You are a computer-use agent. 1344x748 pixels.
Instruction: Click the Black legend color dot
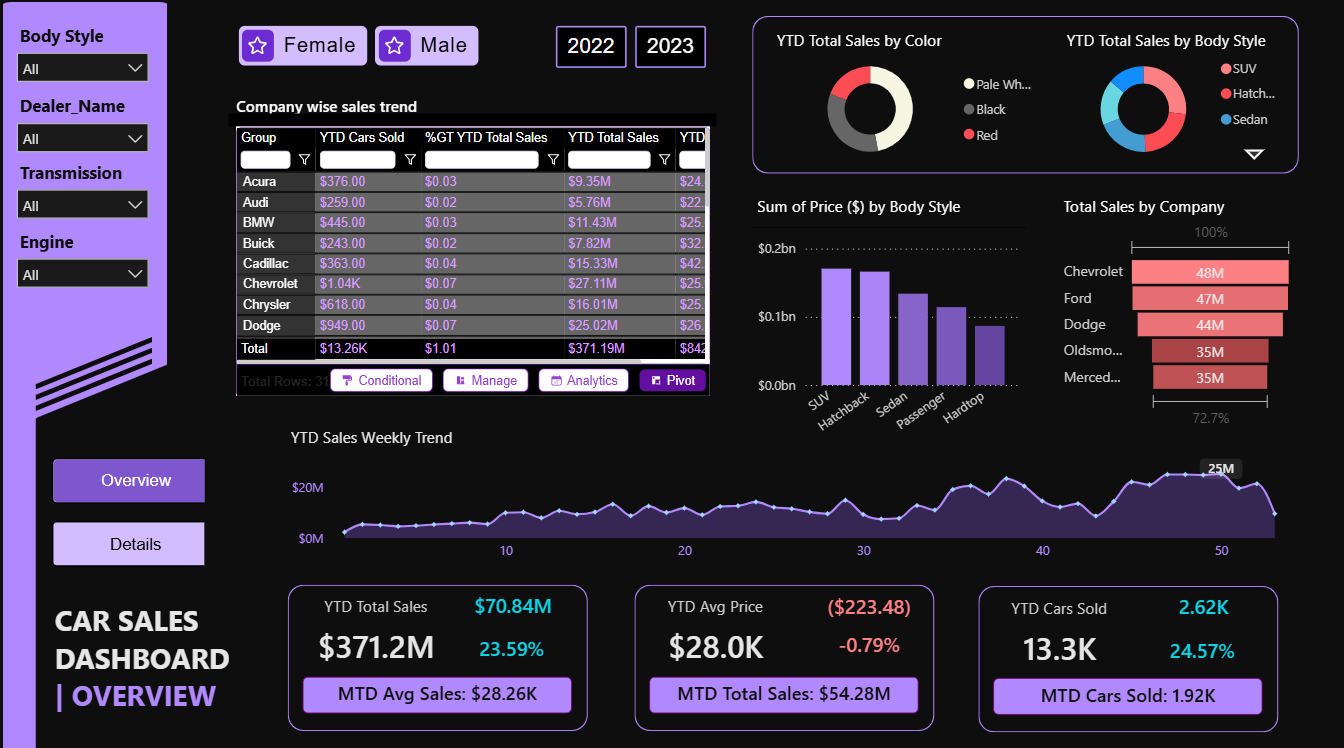click(969, 109)
